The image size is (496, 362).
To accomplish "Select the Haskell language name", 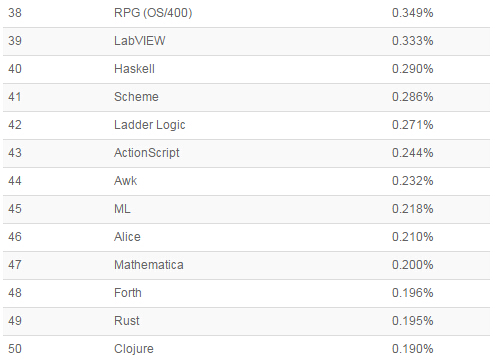I will 134,69.
